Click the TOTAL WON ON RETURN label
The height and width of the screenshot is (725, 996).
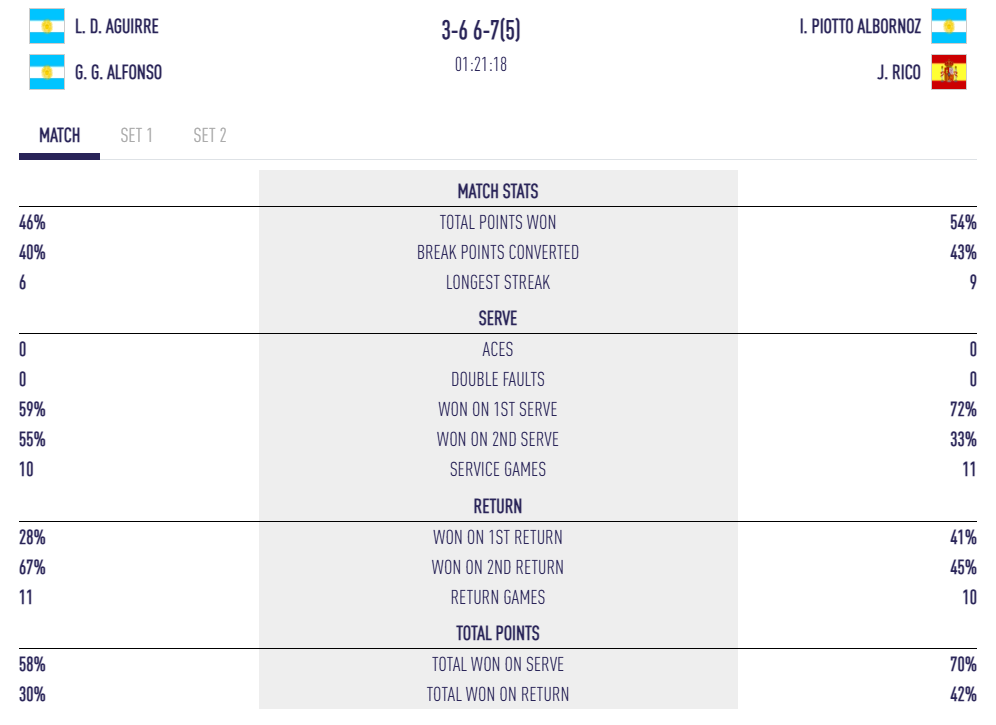498,694
